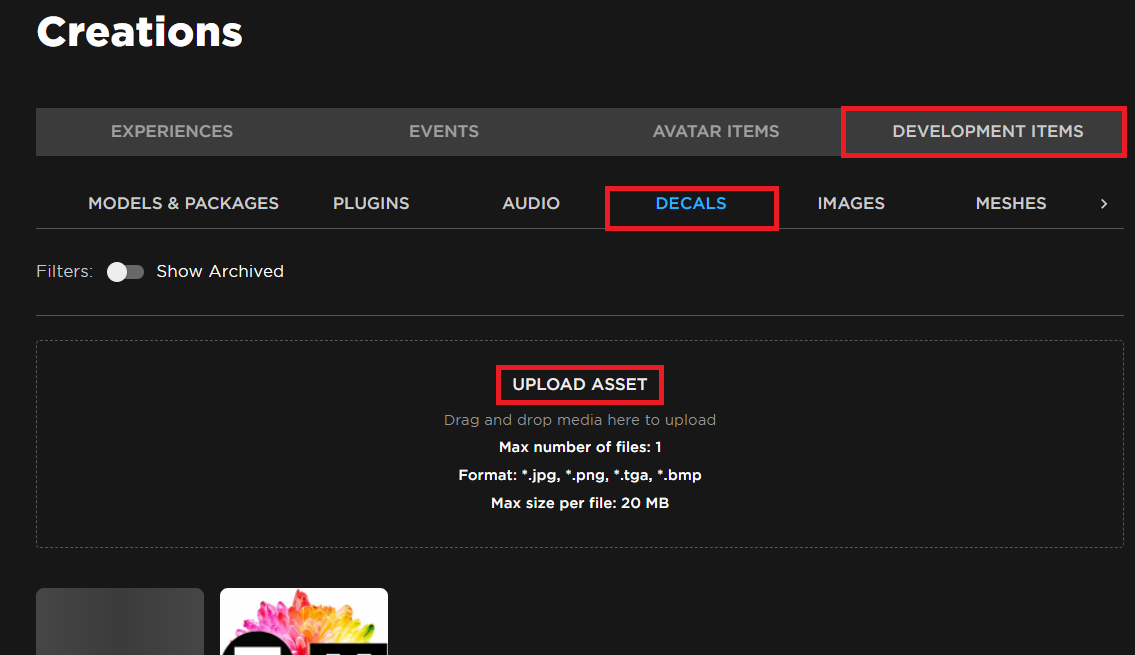Toggle the Show Archived switch
This screenshot has width=1135, height=655.
[x=125, y=271]
